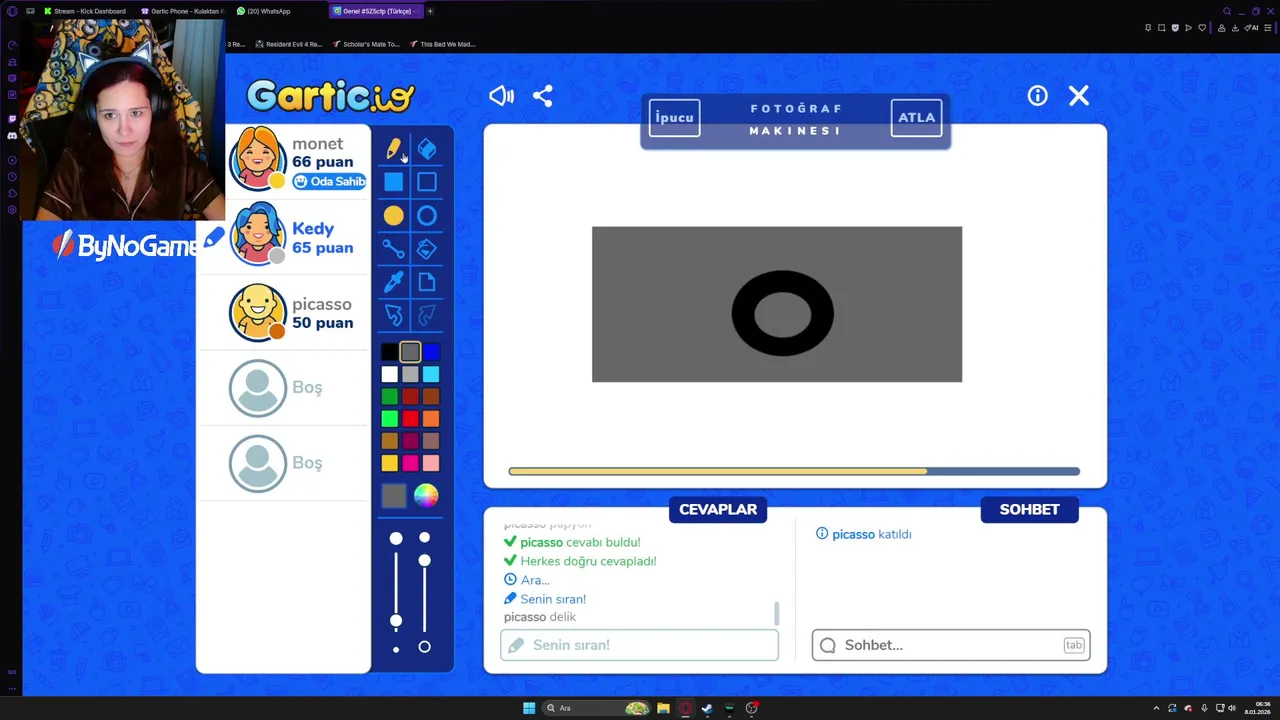
Task: Open the CEVAPLAR answers tab
Action: pos(718,509)
